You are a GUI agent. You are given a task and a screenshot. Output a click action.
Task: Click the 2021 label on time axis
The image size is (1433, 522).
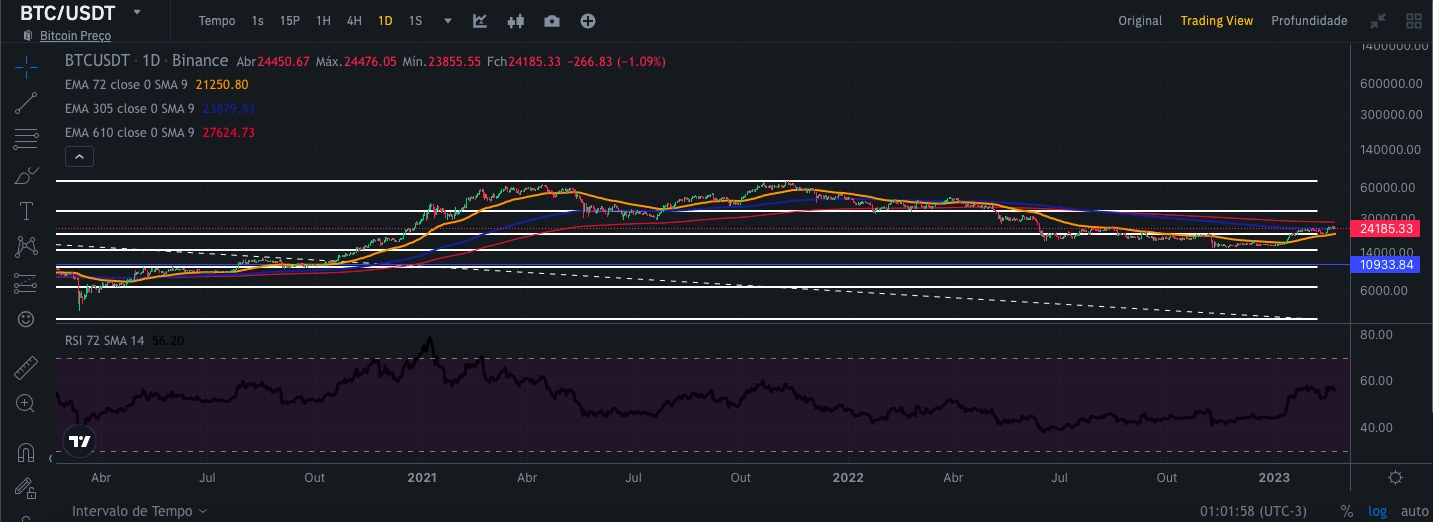(x=422, y=478)
